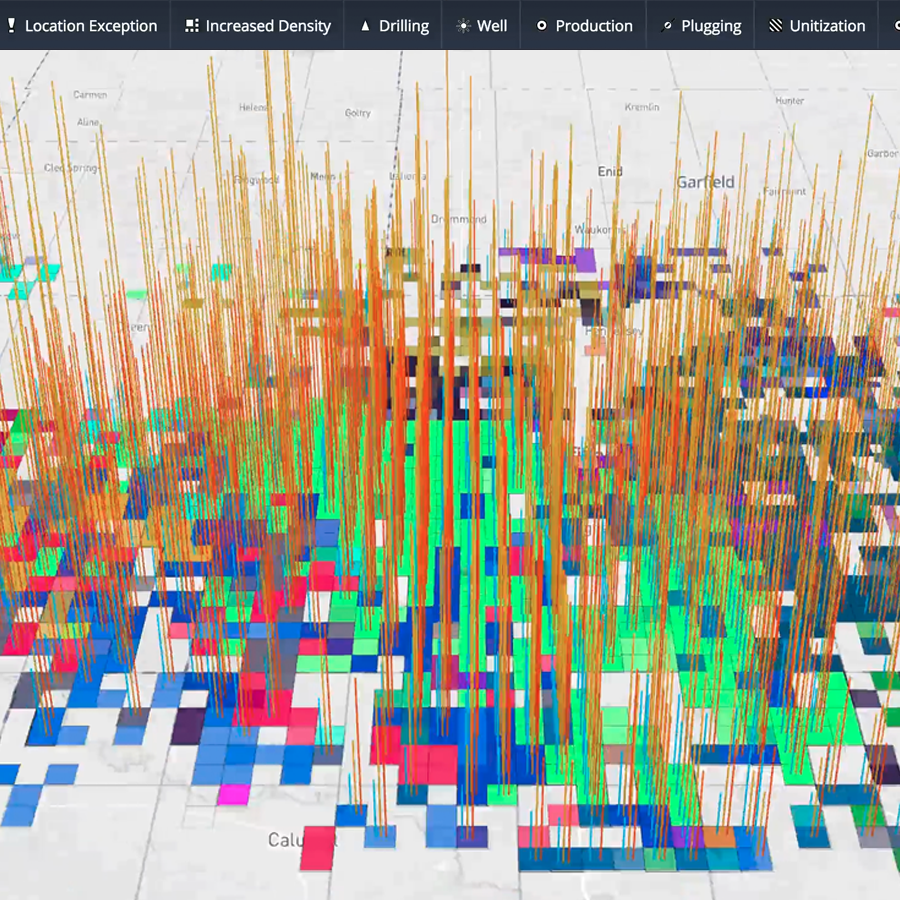Select the Kremlin town label

coord(642,106)
